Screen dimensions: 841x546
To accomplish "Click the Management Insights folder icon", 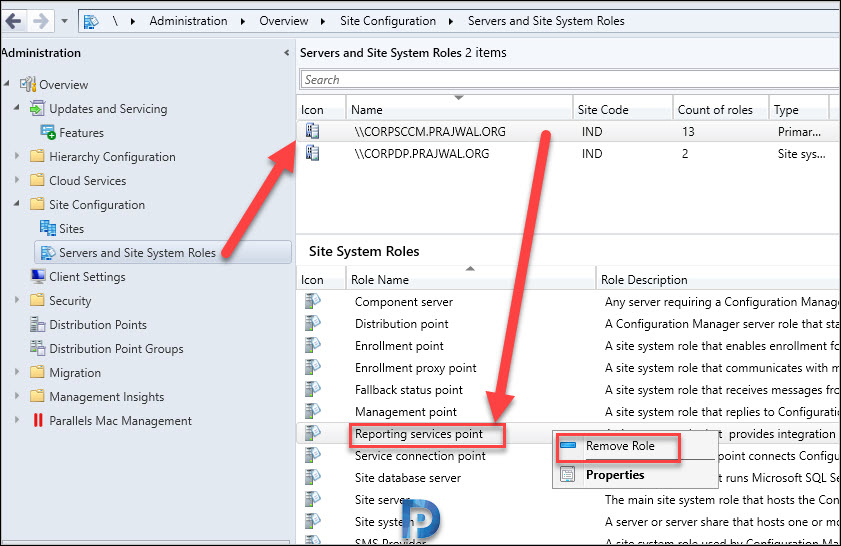I will [x=37, y=396].
